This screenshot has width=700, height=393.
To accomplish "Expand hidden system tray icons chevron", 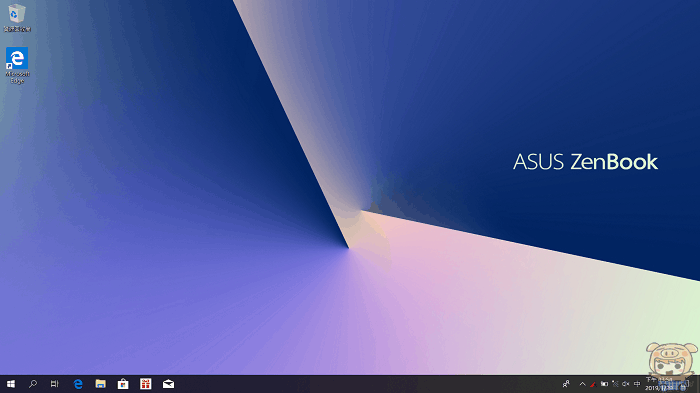I will [x=582, y=384].
